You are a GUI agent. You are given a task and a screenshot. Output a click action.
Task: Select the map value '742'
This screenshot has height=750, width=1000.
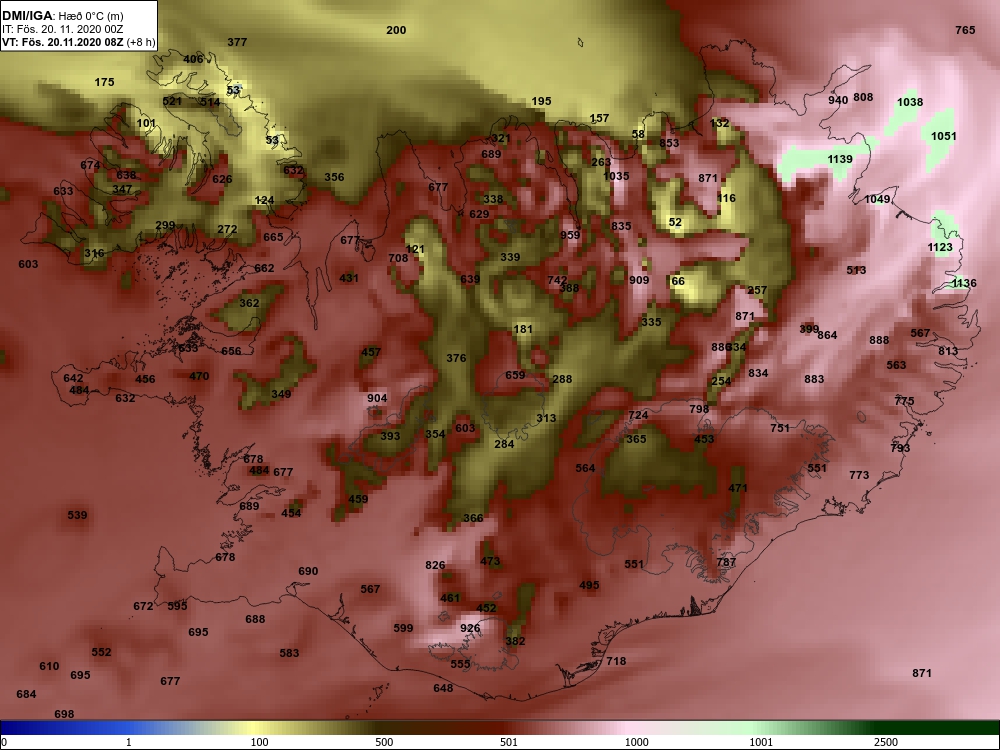(x=557, y=280)
